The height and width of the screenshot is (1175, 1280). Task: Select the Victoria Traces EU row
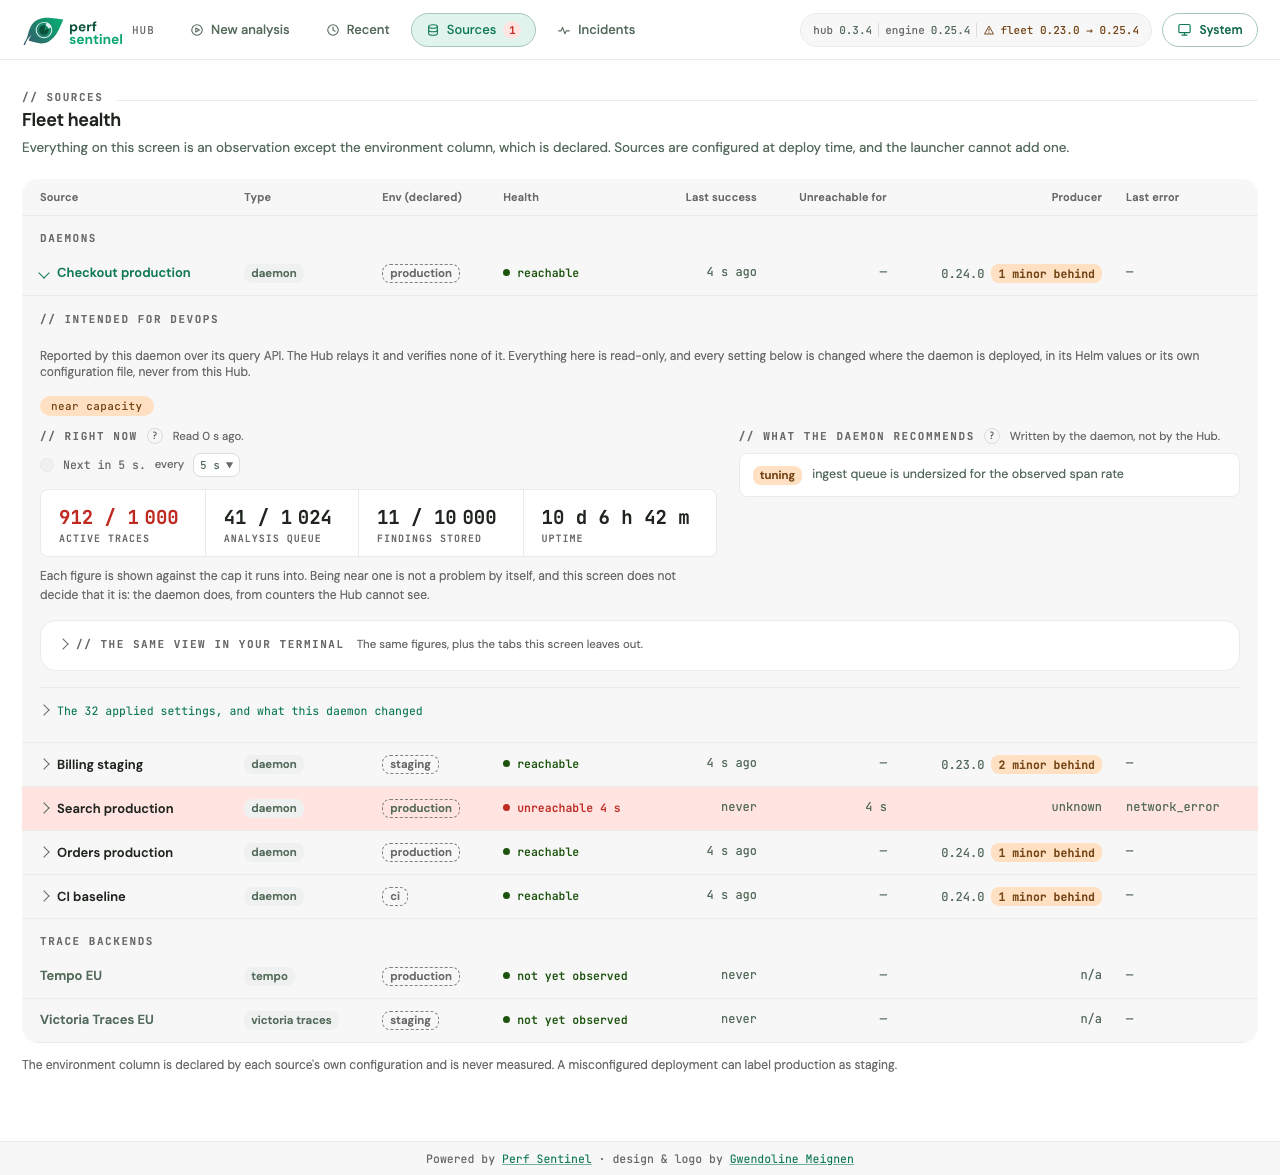point(640,1020)
